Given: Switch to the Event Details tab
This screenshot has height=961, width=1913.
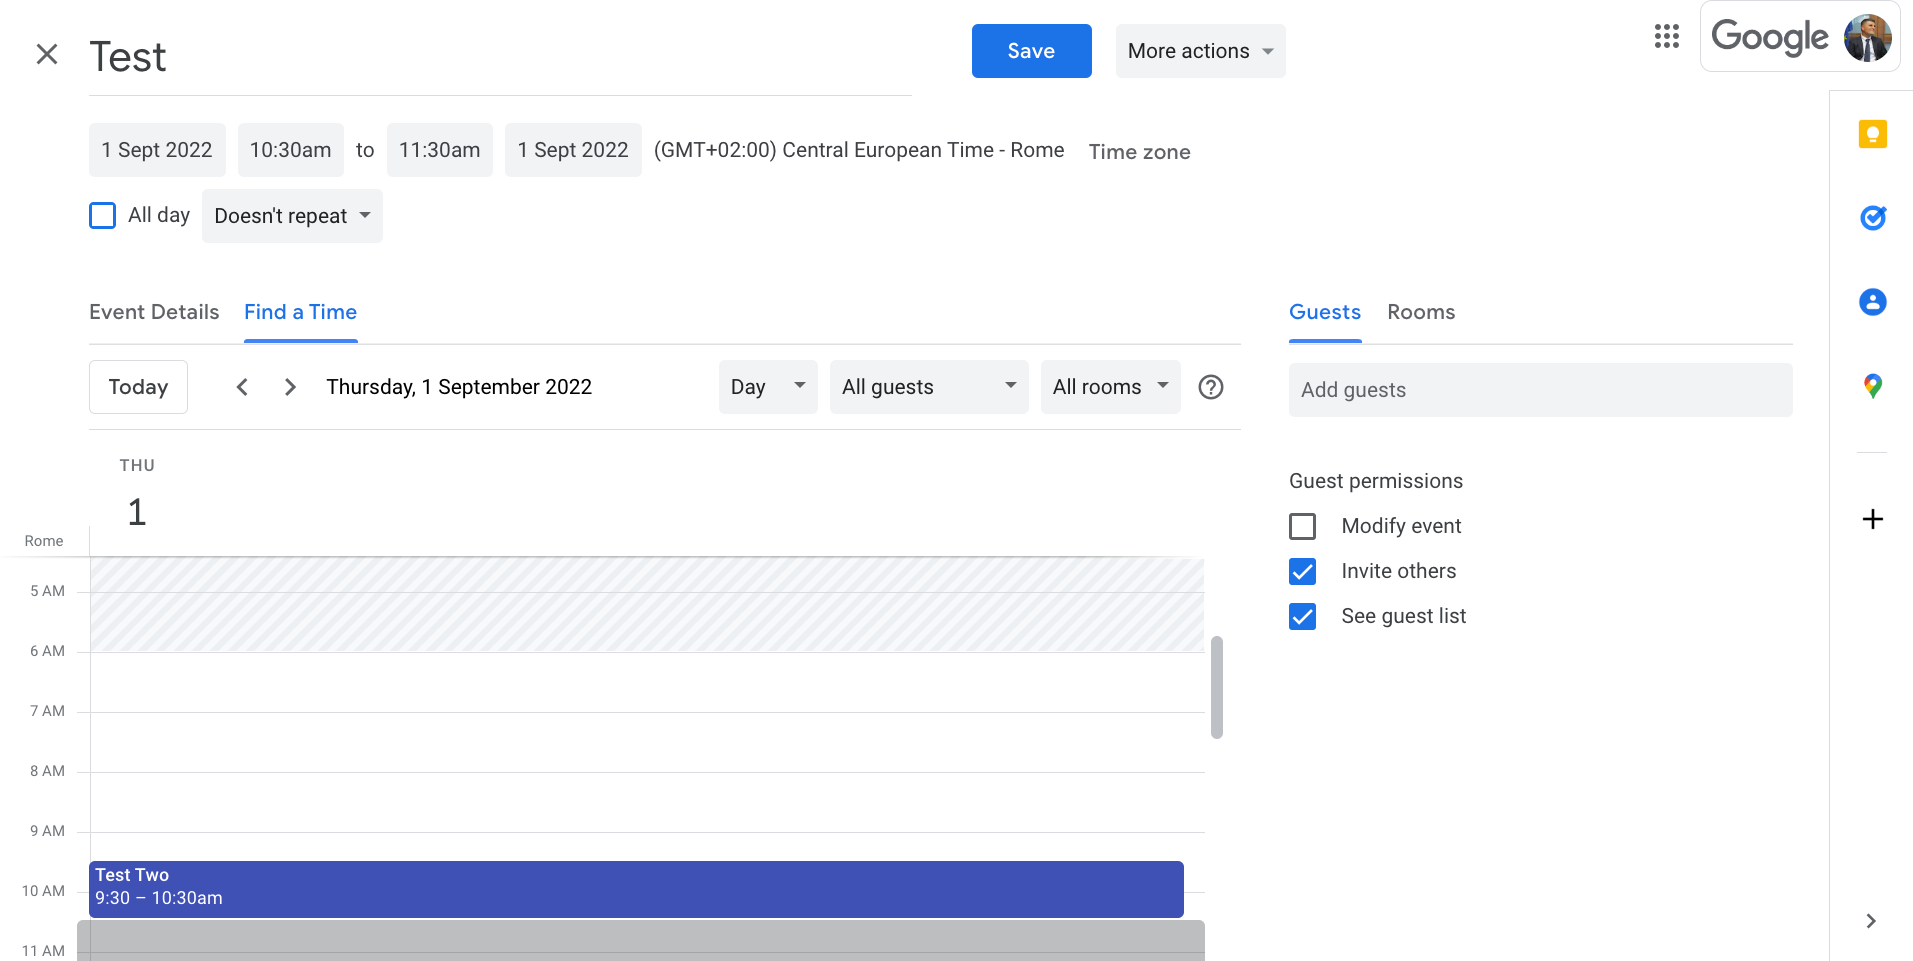Looking at the screenshot, I should coord(153,311).
